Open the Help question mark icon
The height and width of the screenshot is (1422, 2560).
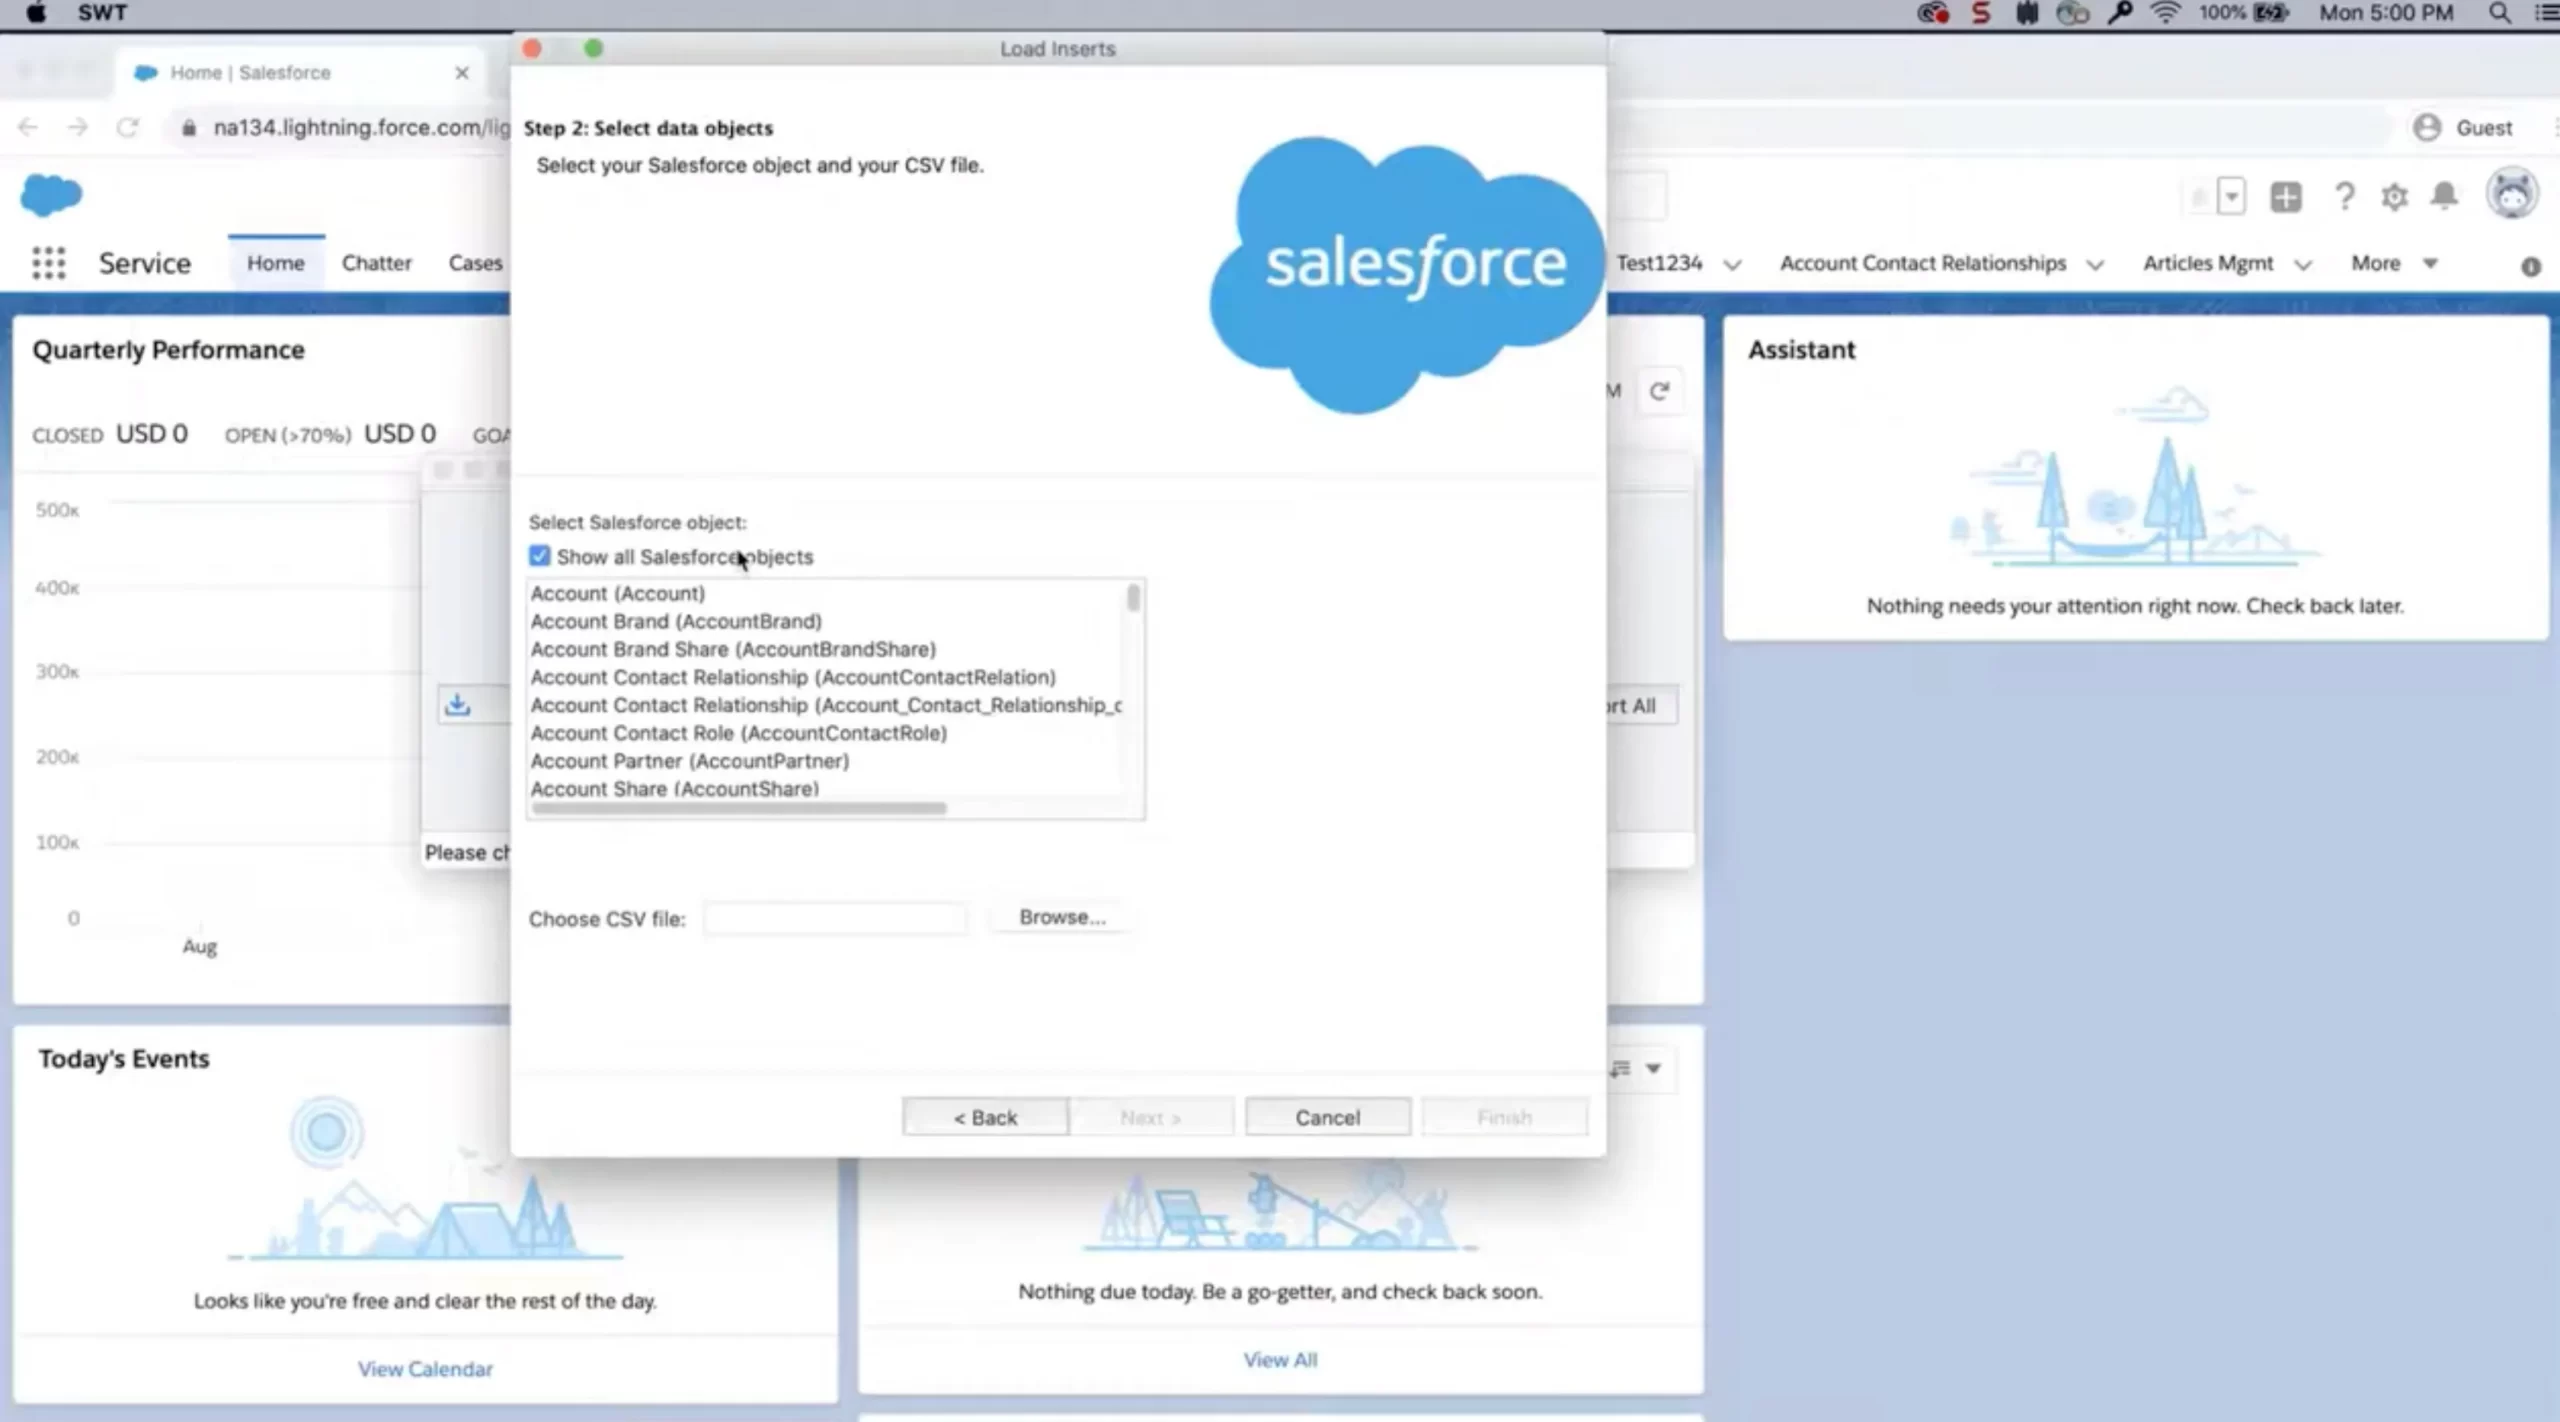click(2344, 197)
